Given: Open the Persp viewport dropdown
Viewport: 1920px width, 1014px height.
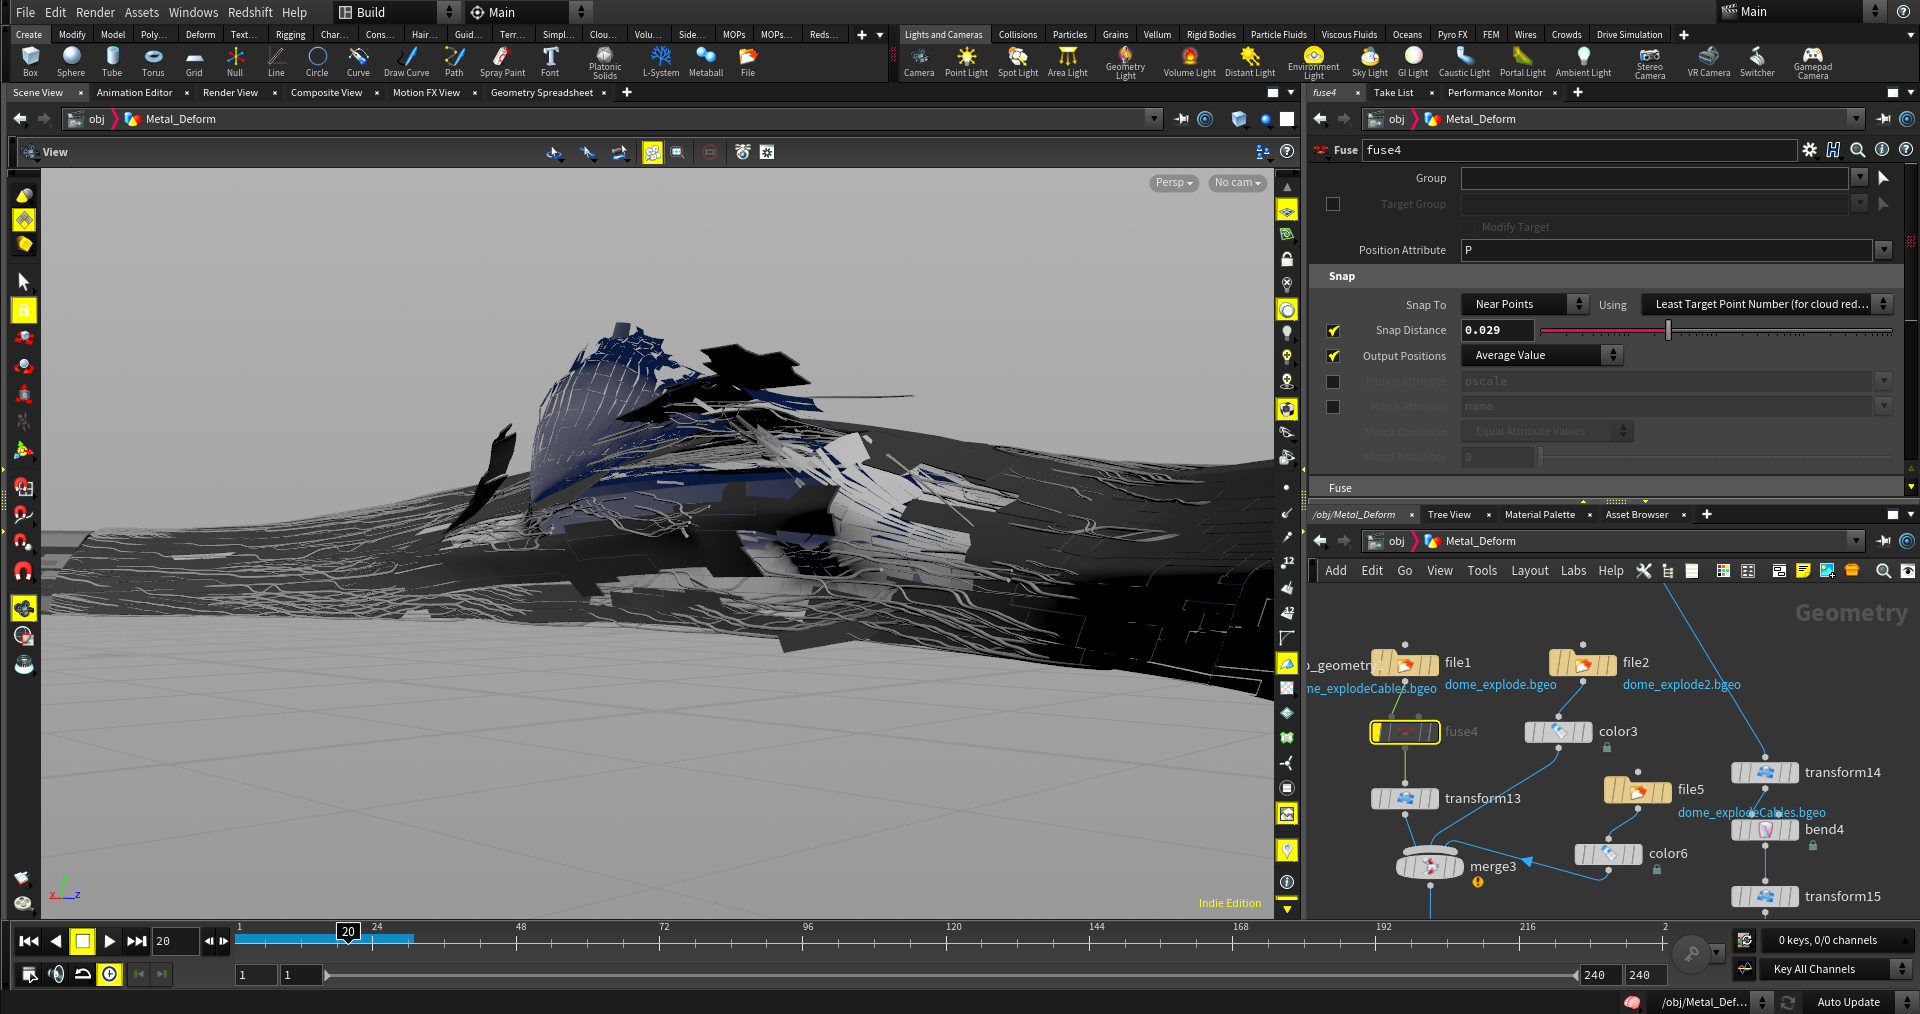Looking at the screenshot, I should (1174, 183).
